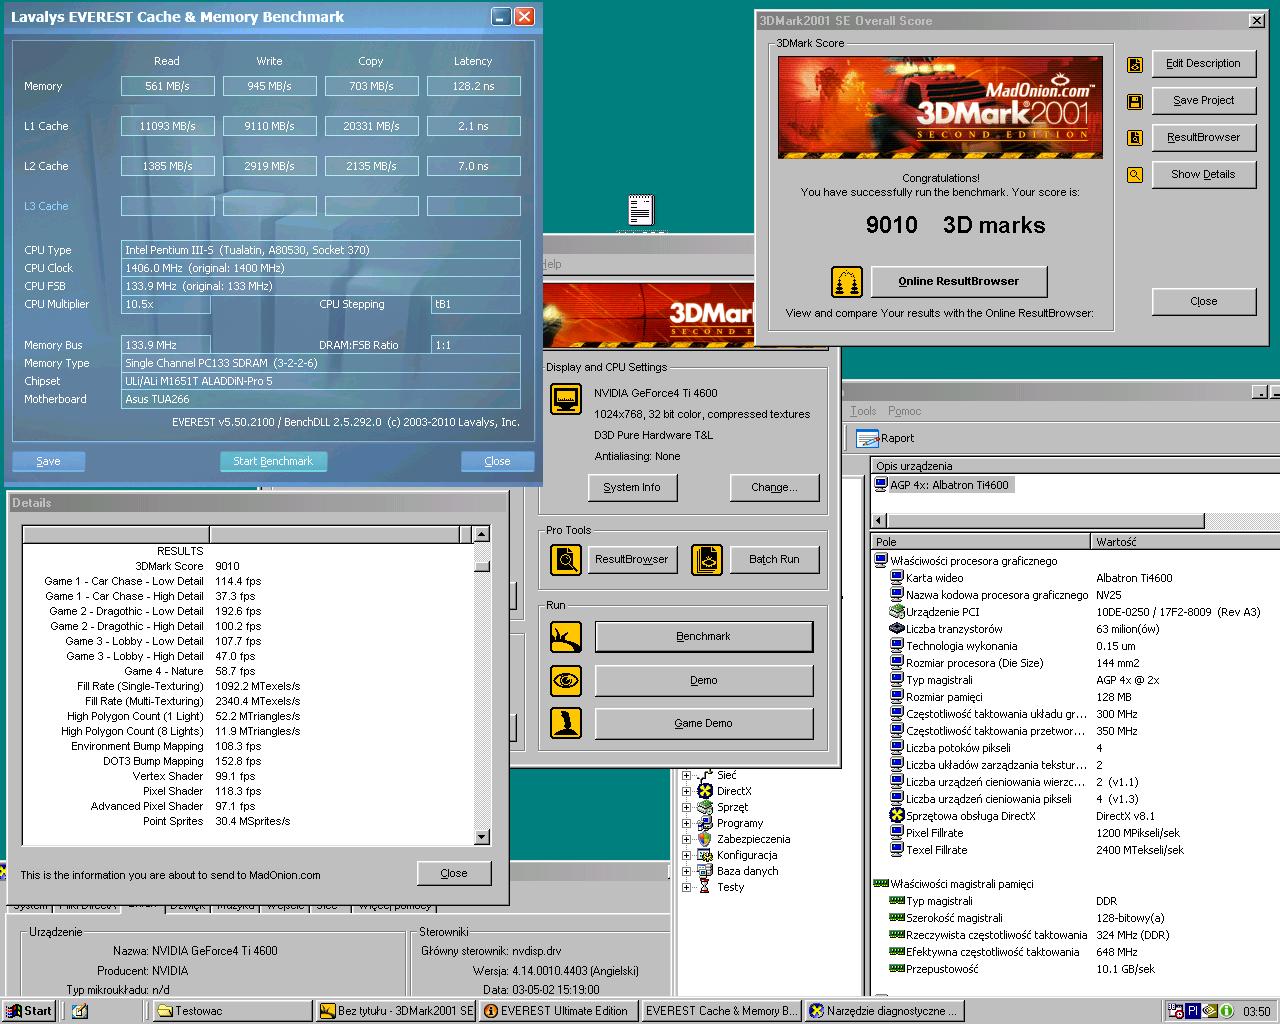Expand the Sprzęt tree node
1280x1024 pixels.
click(687, 807)
